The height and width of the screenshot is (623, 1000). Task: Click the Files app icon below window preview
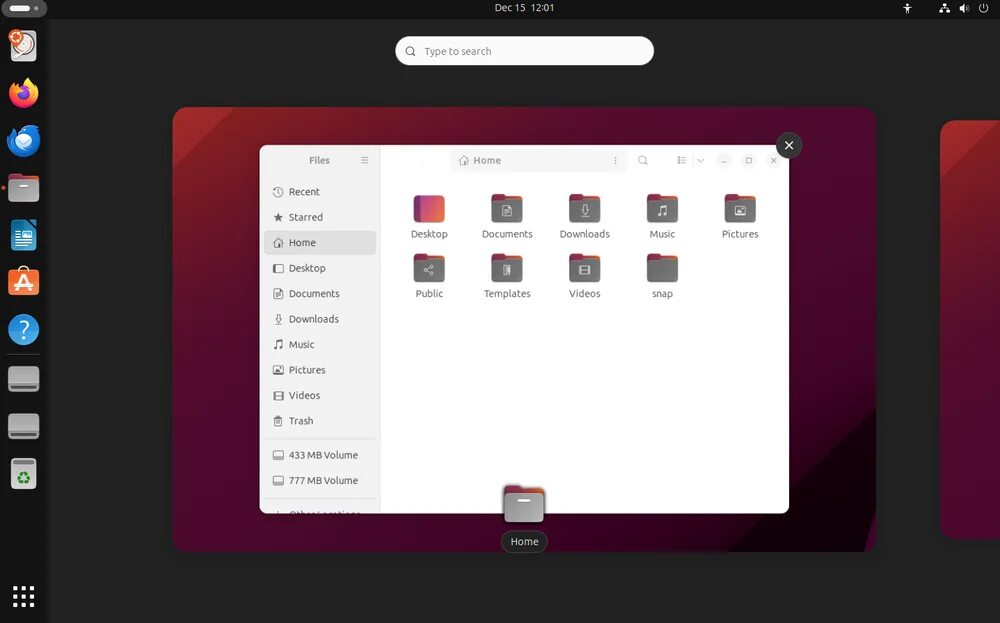pyautogui.click(x=524, y=504)
